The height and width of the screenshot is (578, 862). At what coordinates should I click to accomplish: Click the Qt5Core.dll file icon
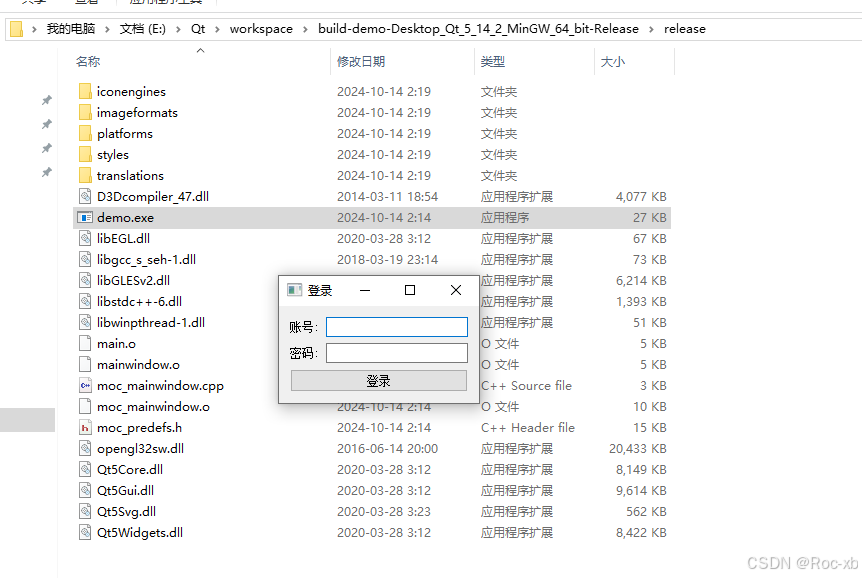tap(85, 469)
